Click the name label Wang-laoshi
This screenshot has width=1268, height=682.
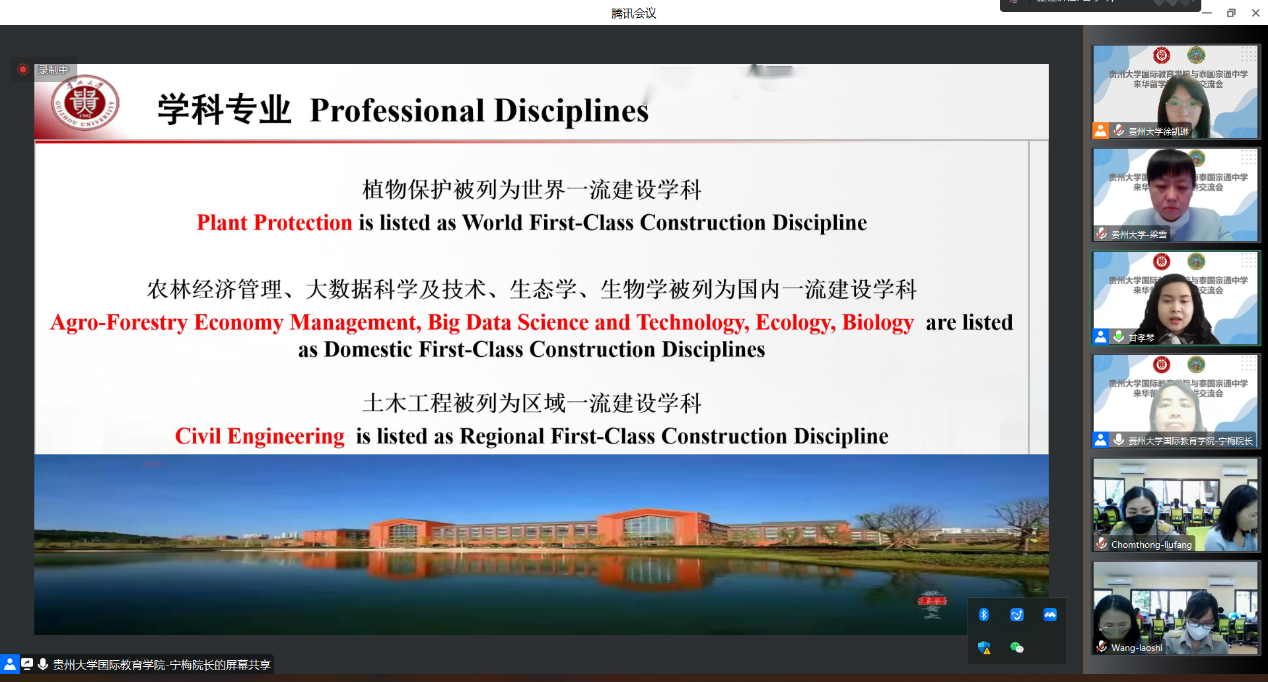click(1135, 647)
